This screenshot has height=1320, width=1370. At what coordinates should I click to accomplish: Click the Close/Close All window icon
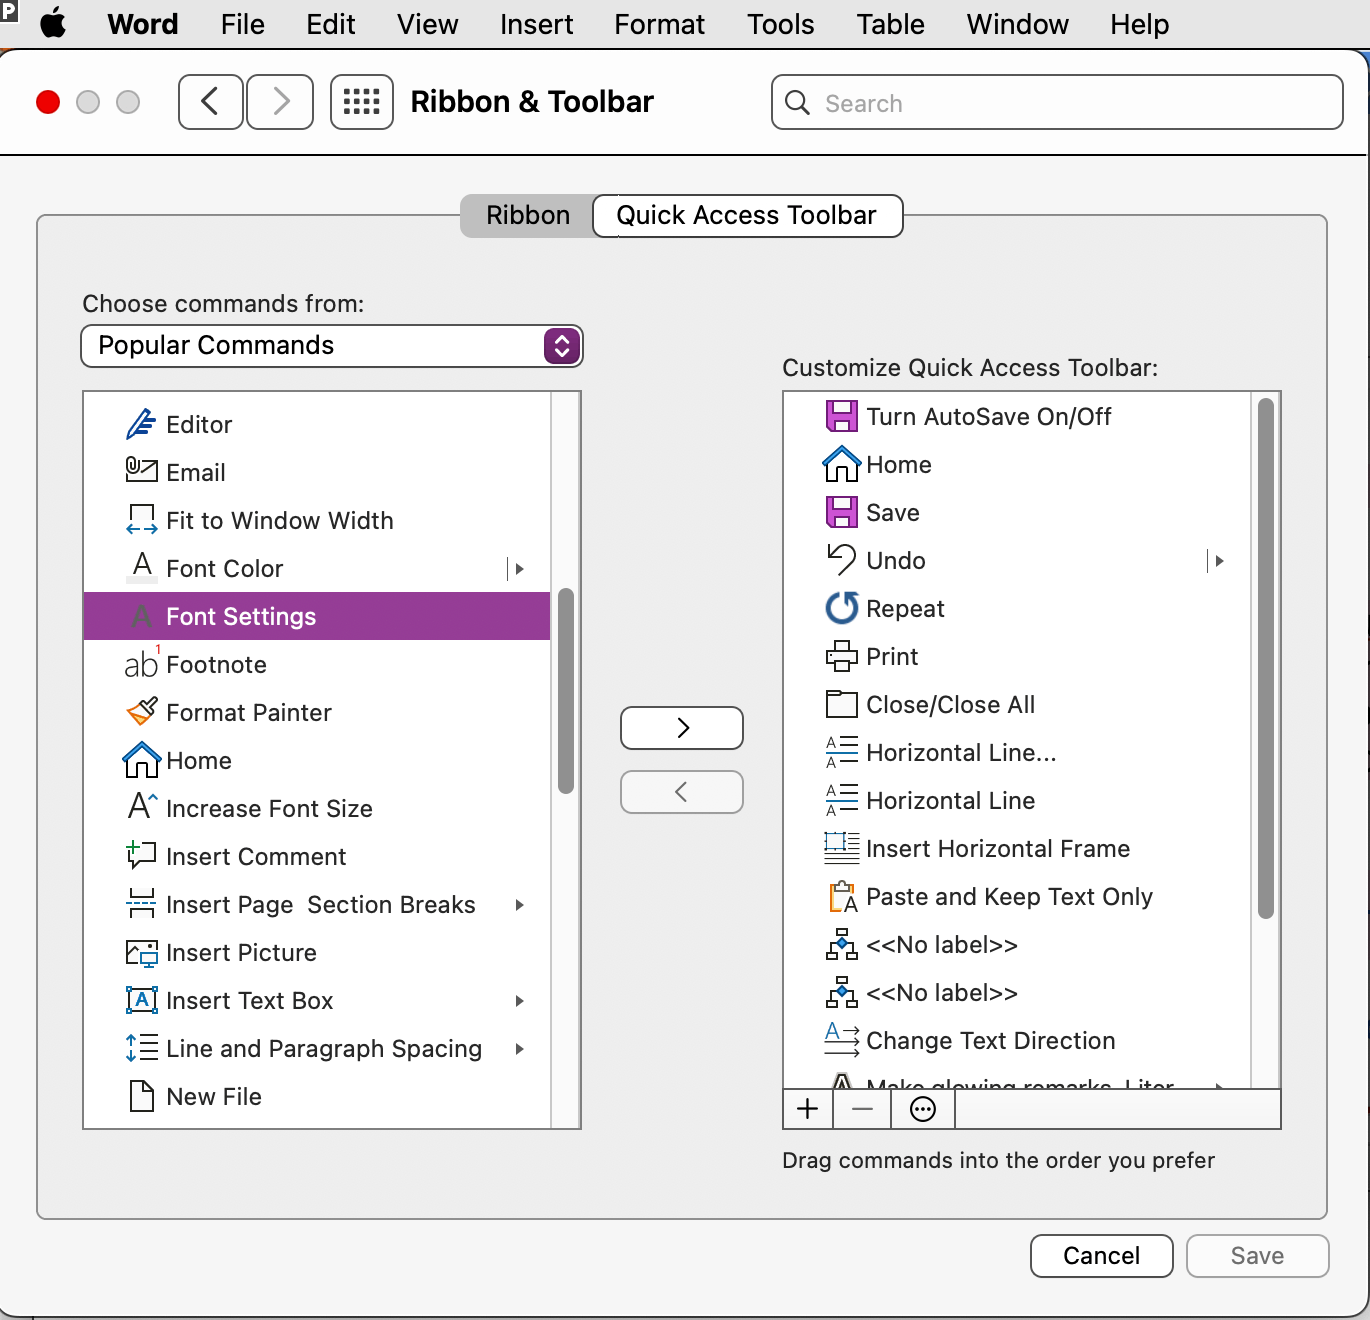coord(841,704)
